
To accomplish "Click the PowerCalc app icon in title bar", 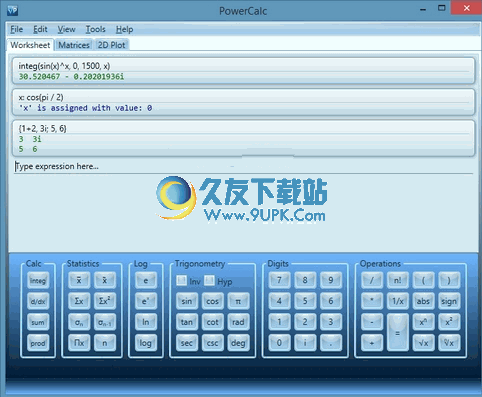I will click(12, 10).
